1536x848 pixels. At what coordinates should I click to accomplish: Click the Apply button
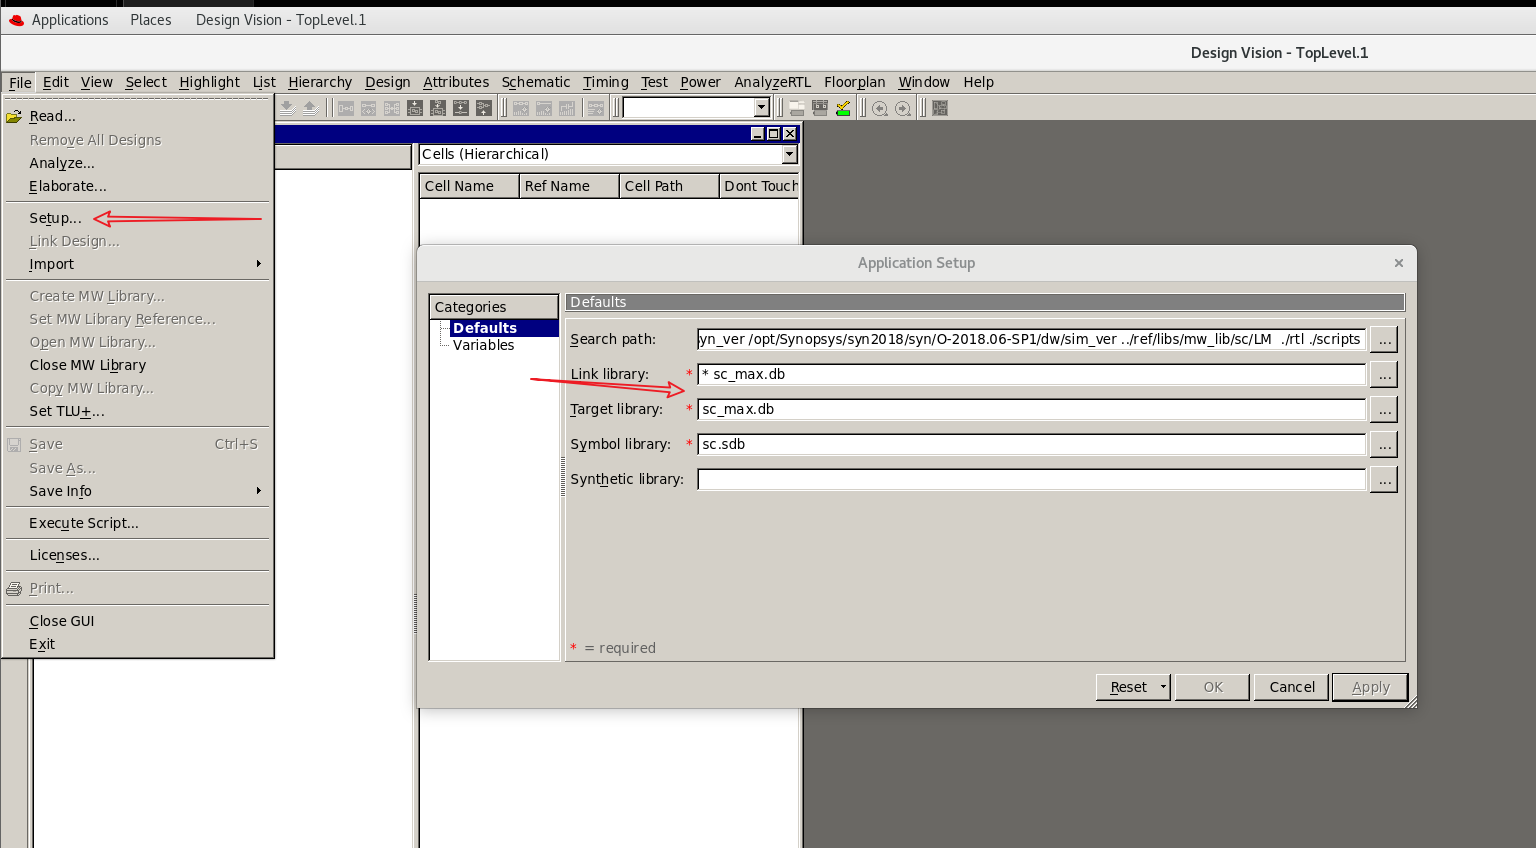coord(1370,687)
